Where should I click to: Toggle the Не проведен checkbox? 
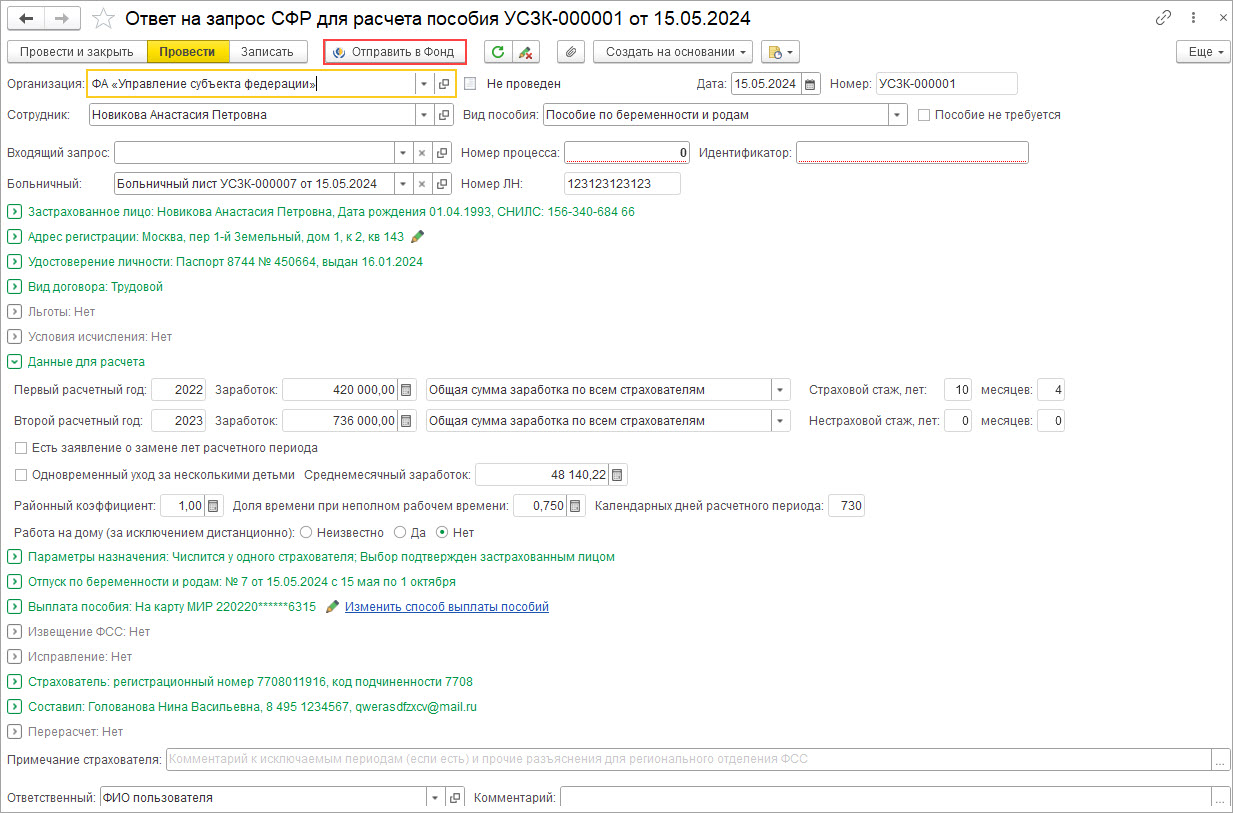coord(470,84)
